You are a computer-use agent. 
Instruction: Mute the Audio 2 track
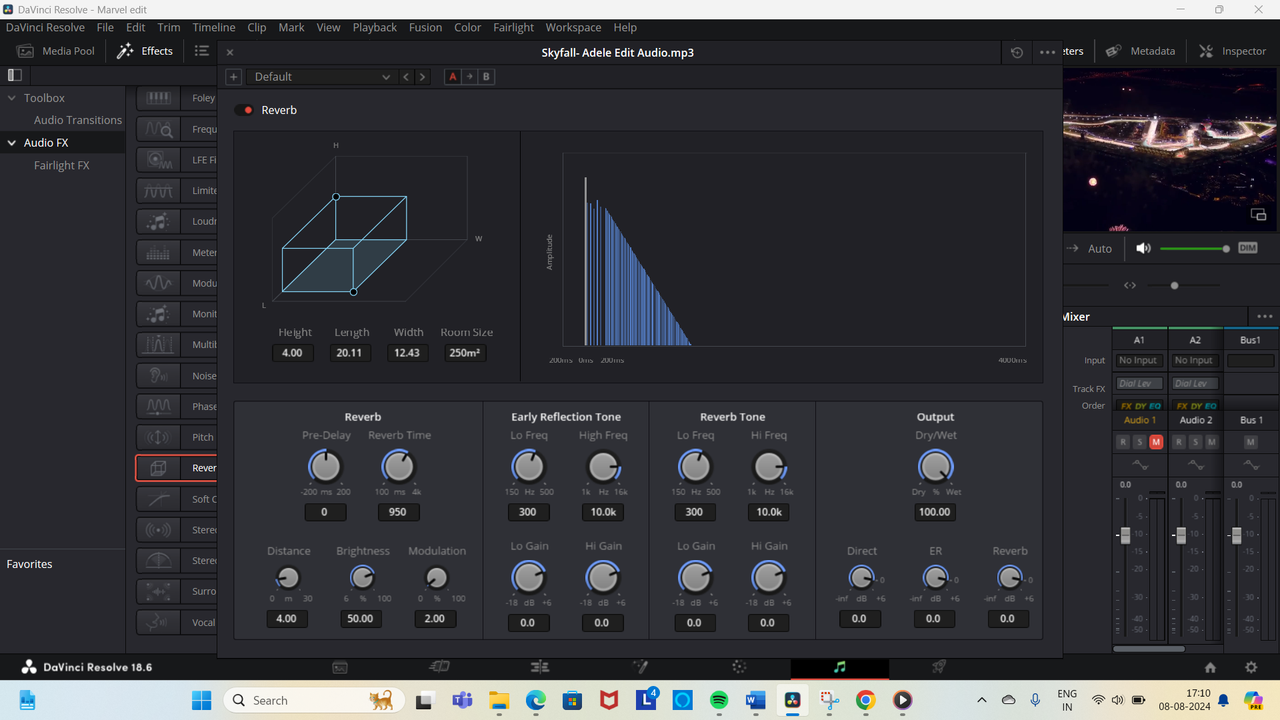pos(1212,442)
